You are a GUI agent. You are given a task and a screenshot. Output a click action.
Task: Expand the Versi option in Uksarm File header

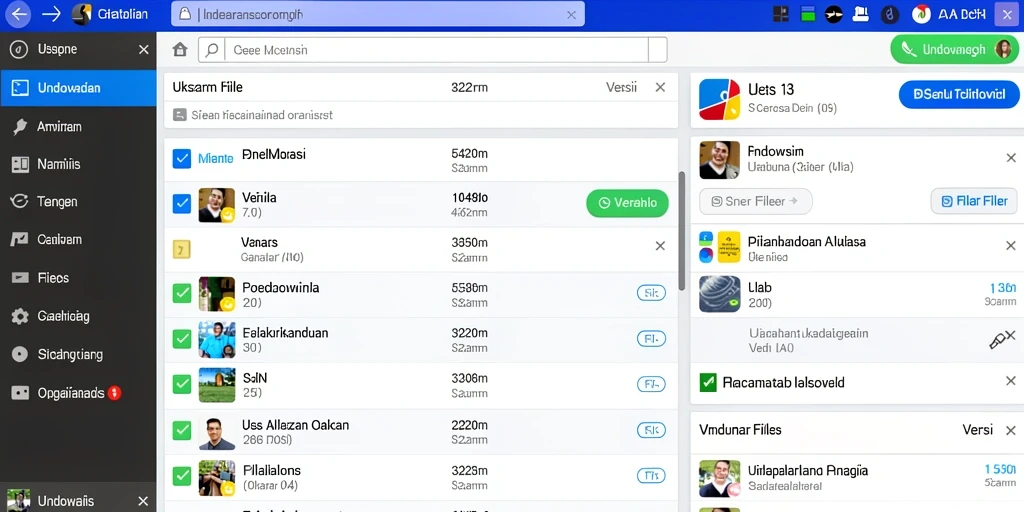621,88
